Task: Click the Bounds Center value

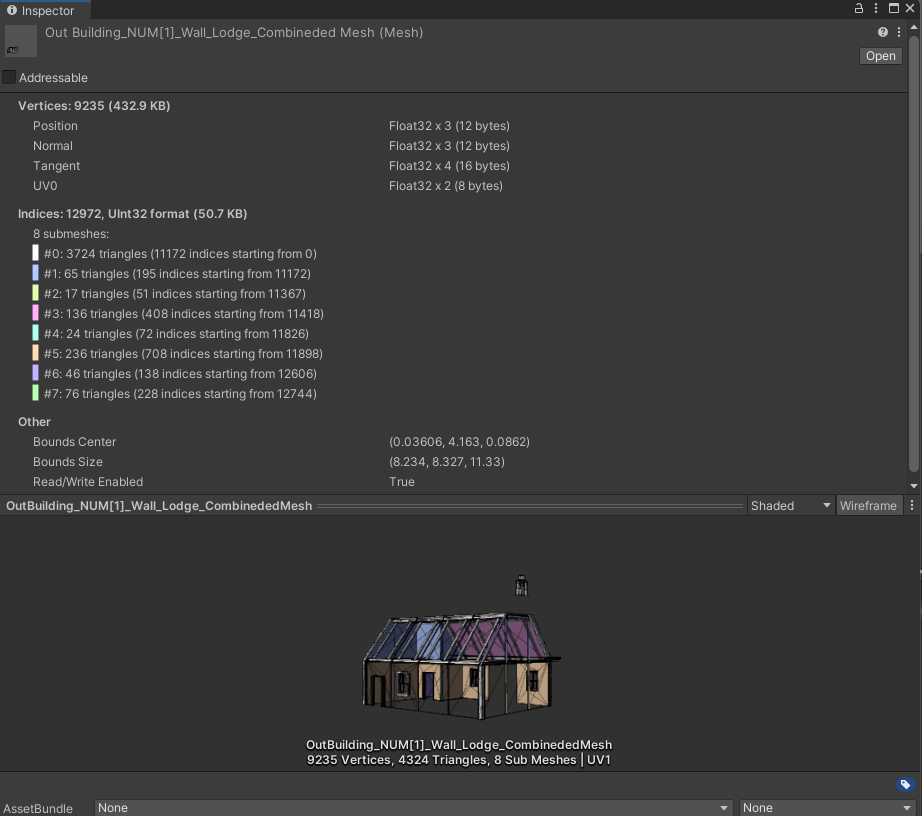Action: 459,442
